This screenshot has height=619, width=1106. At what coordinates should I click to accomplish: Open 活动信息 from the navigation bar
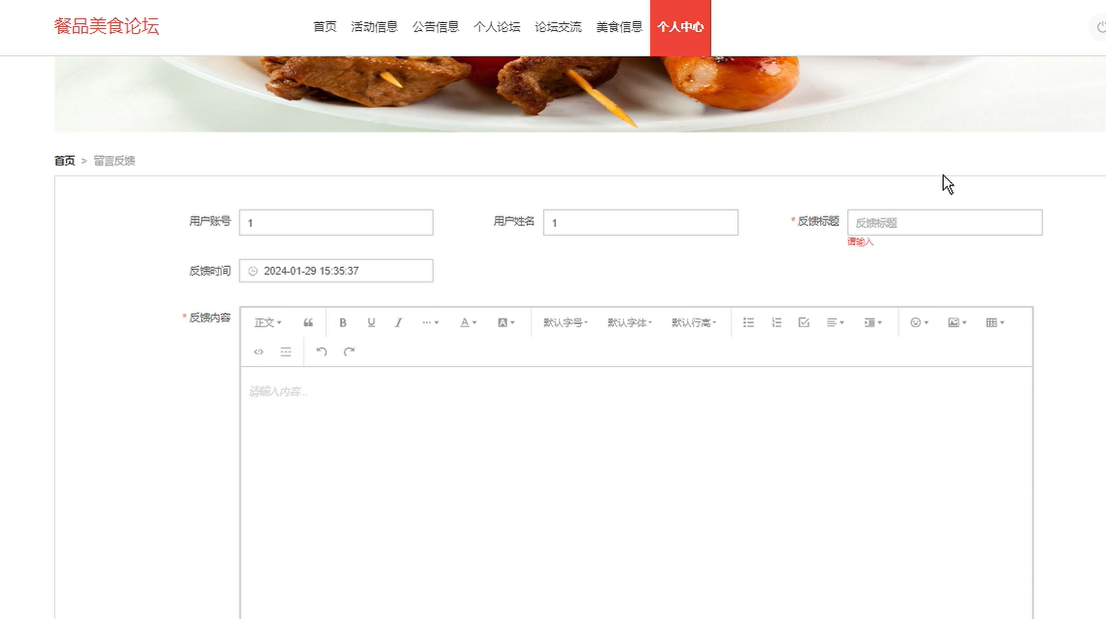pos(374,27)
